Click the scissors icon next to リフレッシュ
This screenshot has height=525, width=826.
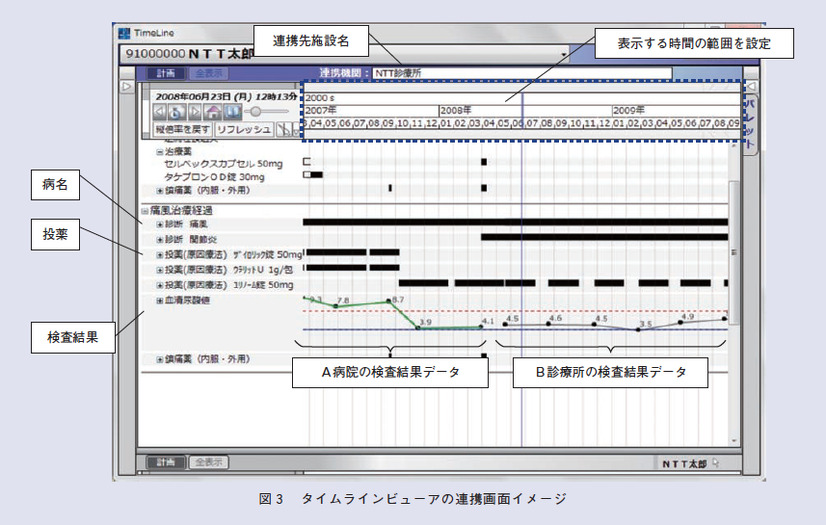click(284, 130)
